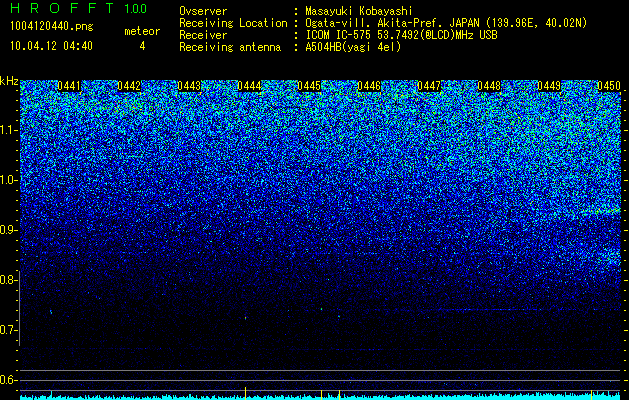The image size is (629, 400).
Task: Select the file name 1004120440.png
Action: tap(52, 27)
